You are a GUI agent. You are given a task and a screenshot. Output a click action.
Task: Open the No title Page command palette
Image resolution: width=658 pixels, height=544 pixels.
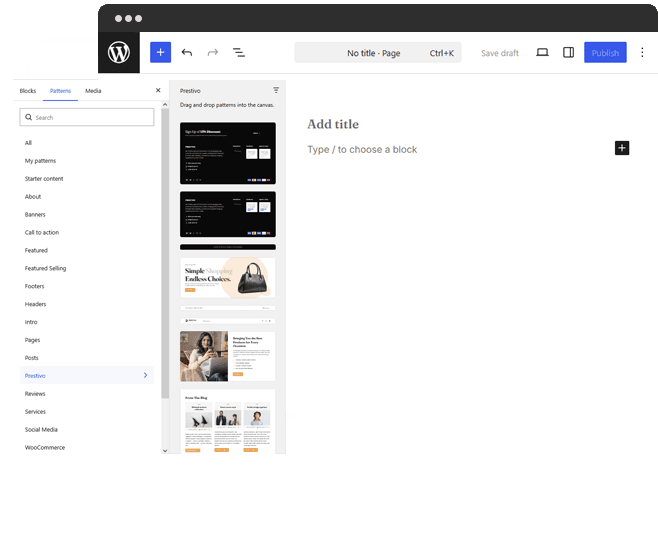click(378, 52)
